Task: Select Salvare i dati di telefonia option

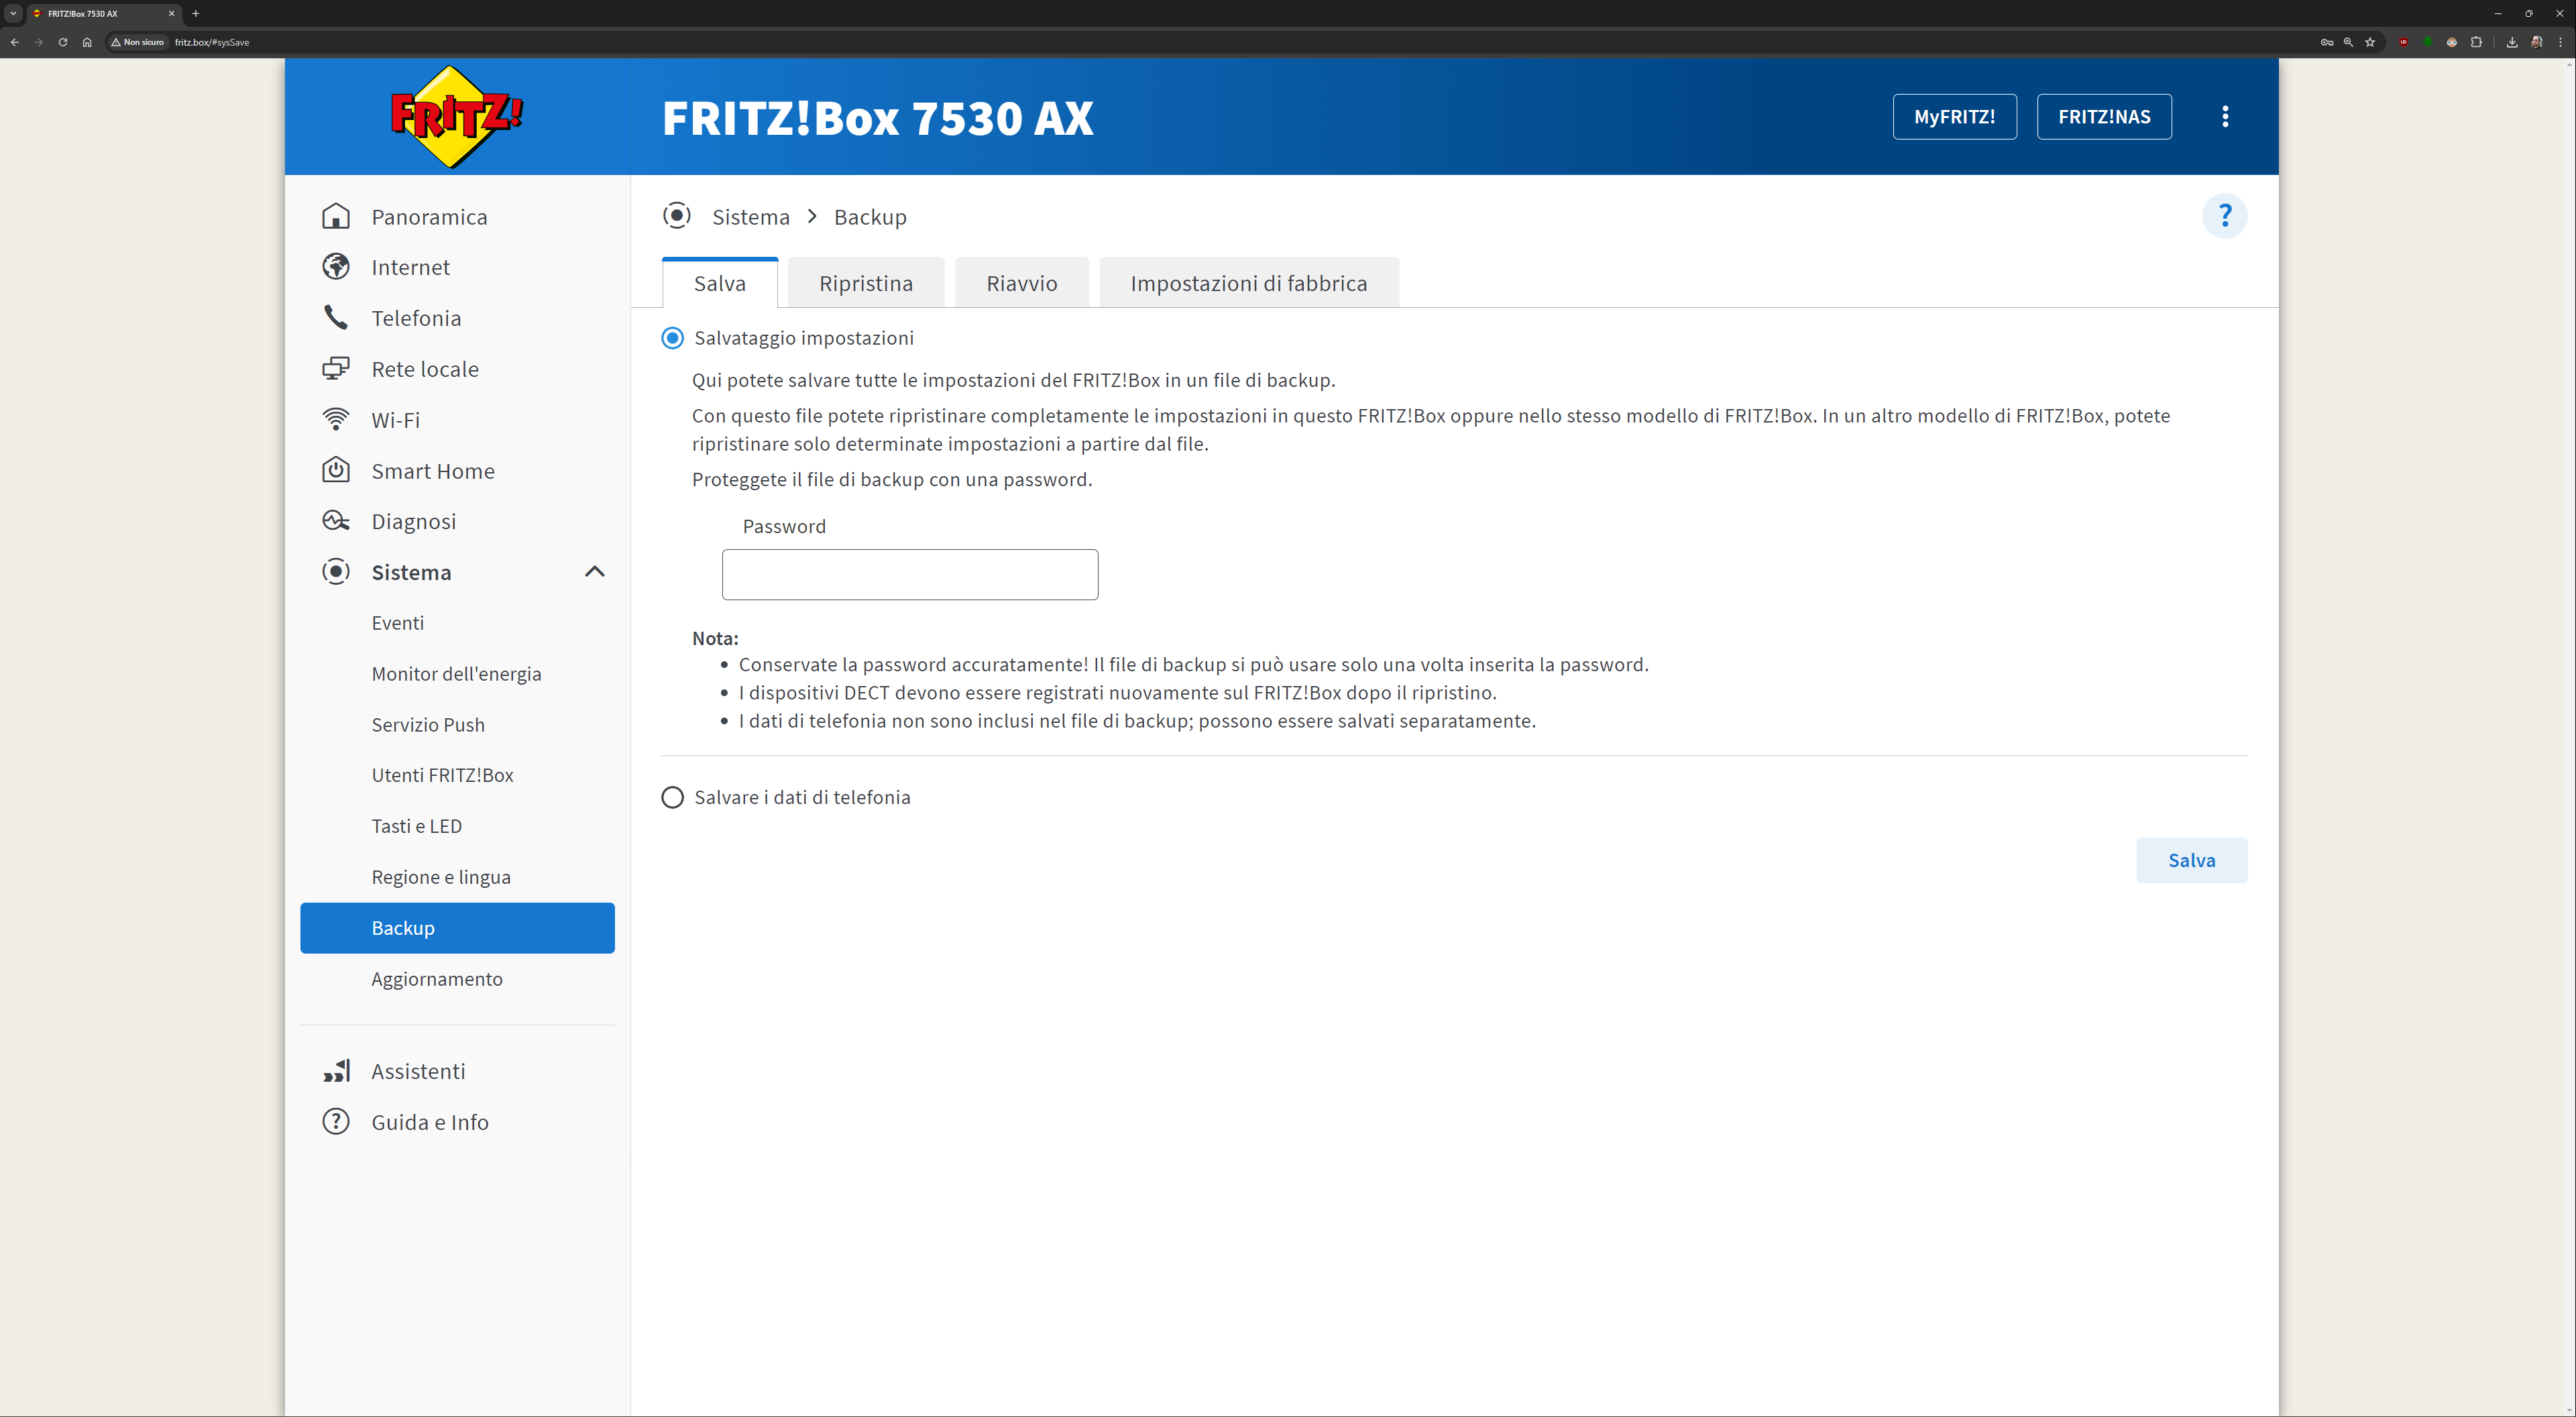Action: pos(673,797)
